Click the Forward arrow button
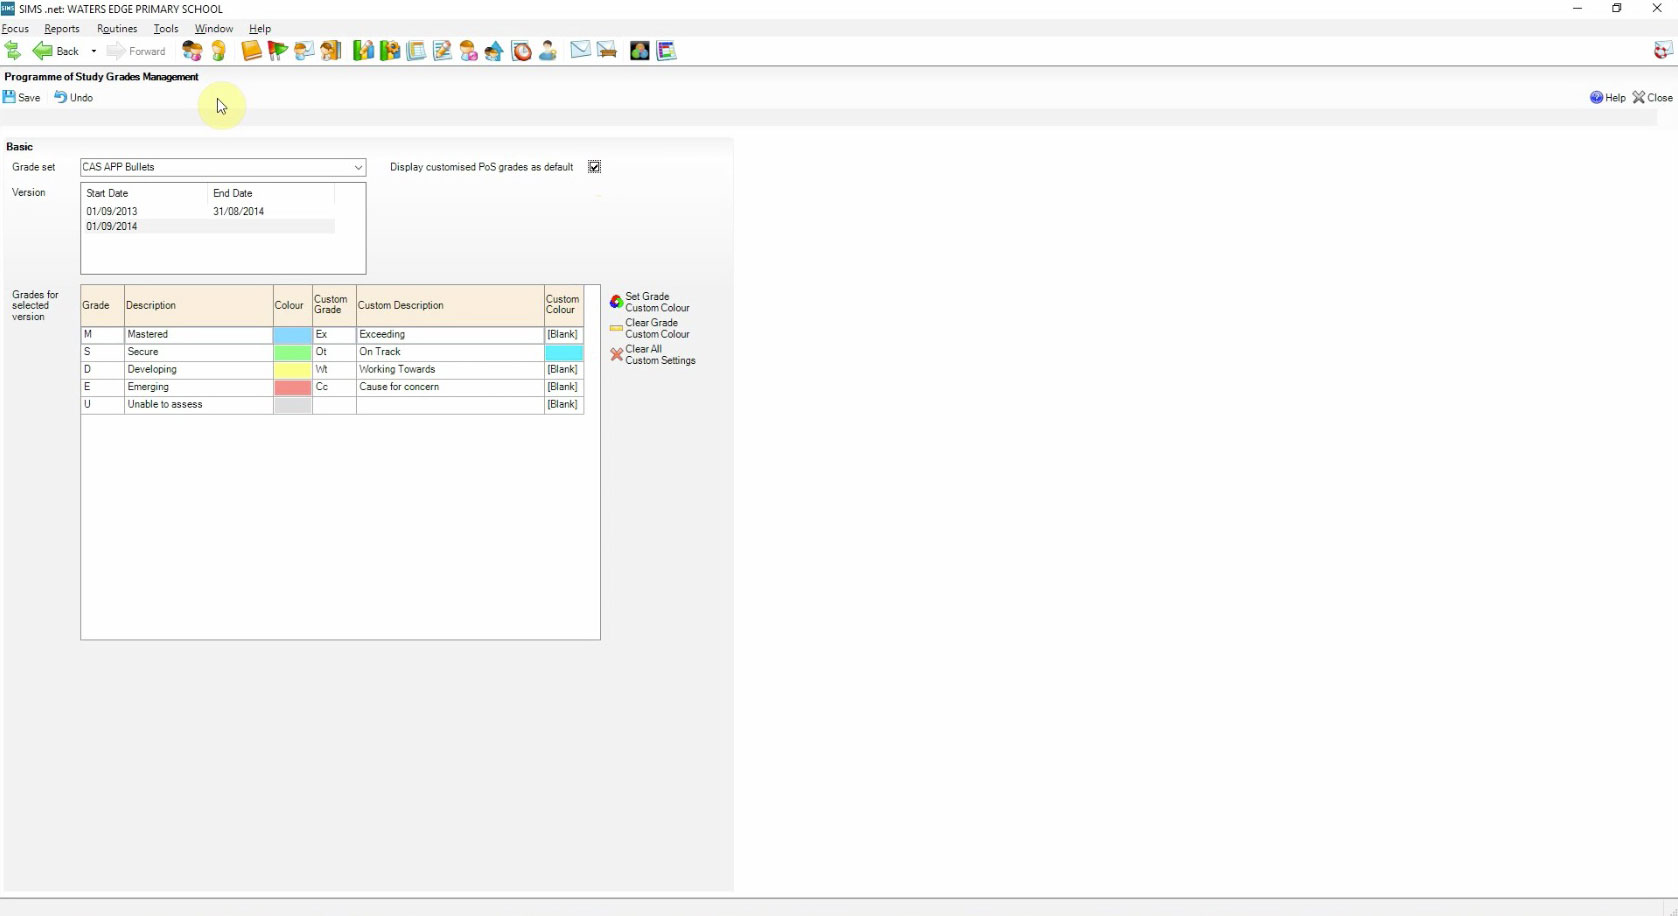Screen dimensions: 1678x916 (x=136, y=51)
